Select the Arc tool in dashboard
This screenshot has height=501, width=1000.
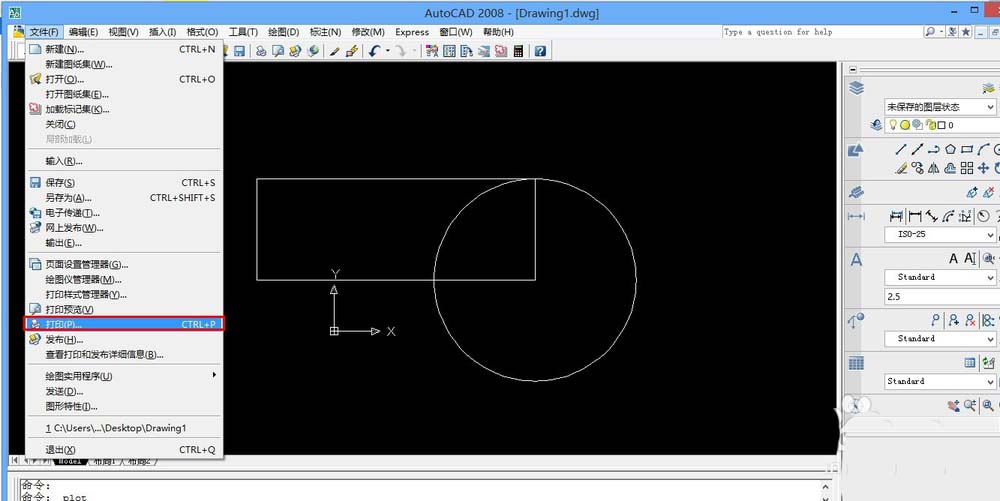coord(983,150)
